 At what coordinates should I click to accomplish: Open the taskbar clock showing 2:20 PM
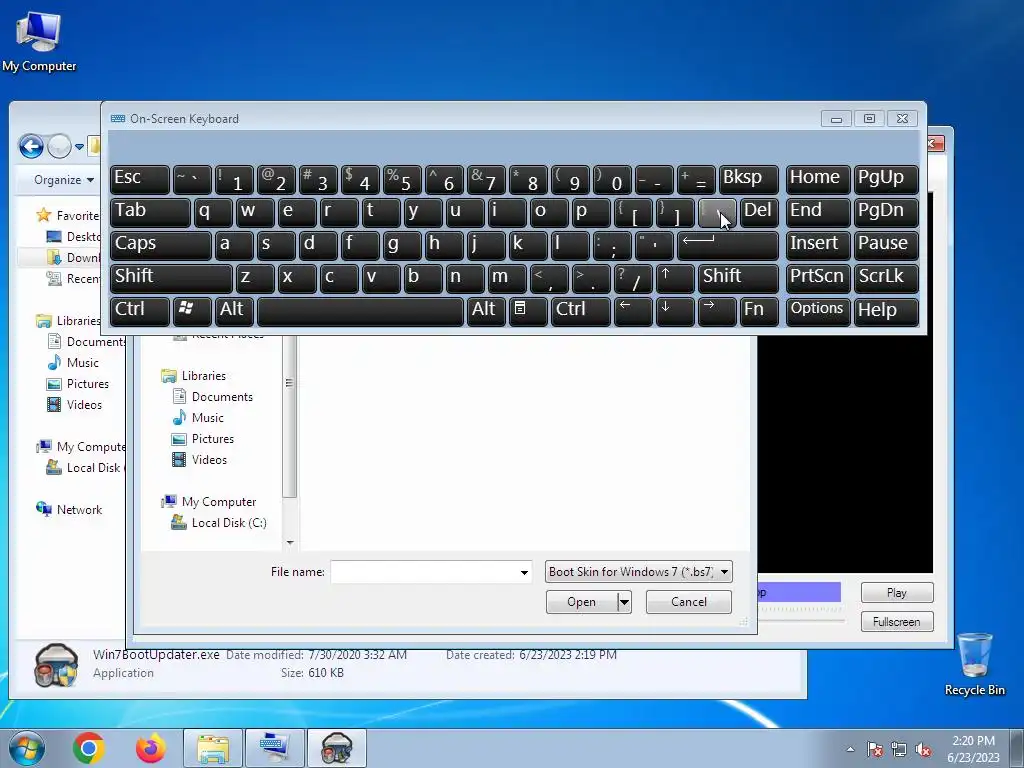click(x=973, y=748)
